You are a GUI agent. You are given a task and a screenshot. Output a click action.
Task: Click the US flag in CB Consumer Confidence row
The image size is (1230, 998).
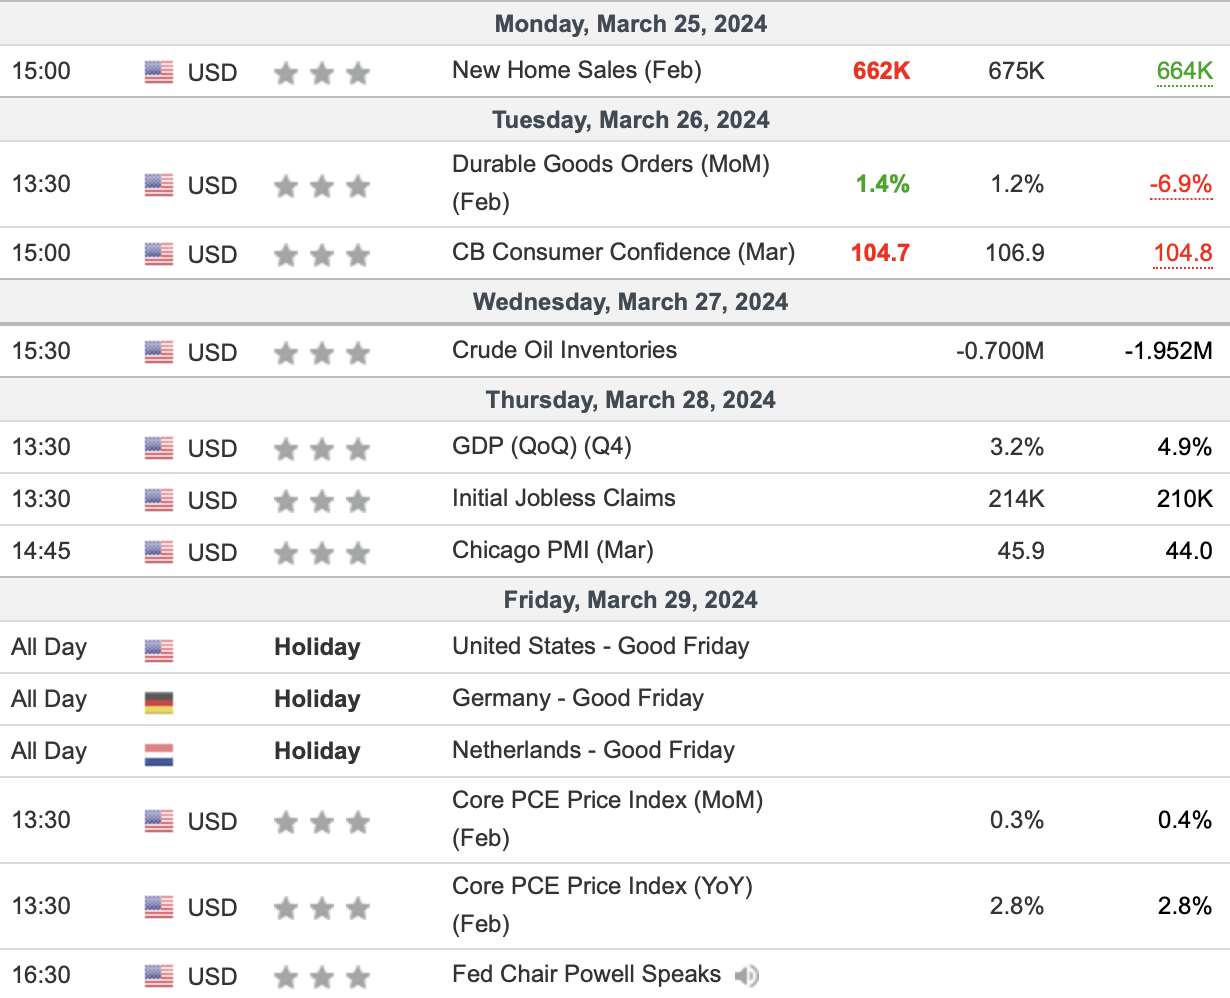pos(159,254)
